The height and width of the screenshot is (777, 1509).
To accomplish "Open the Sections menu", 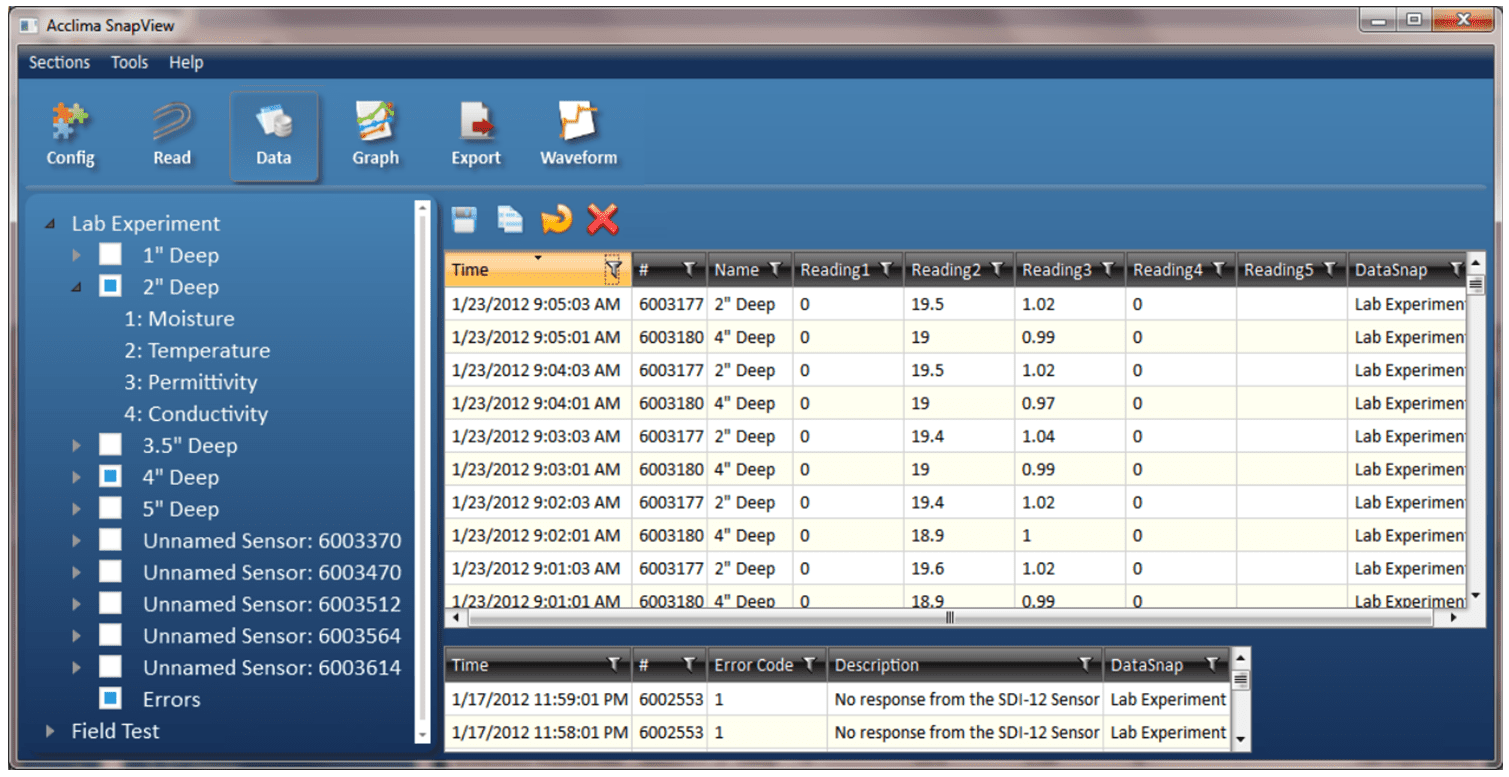I will [59, 62].
